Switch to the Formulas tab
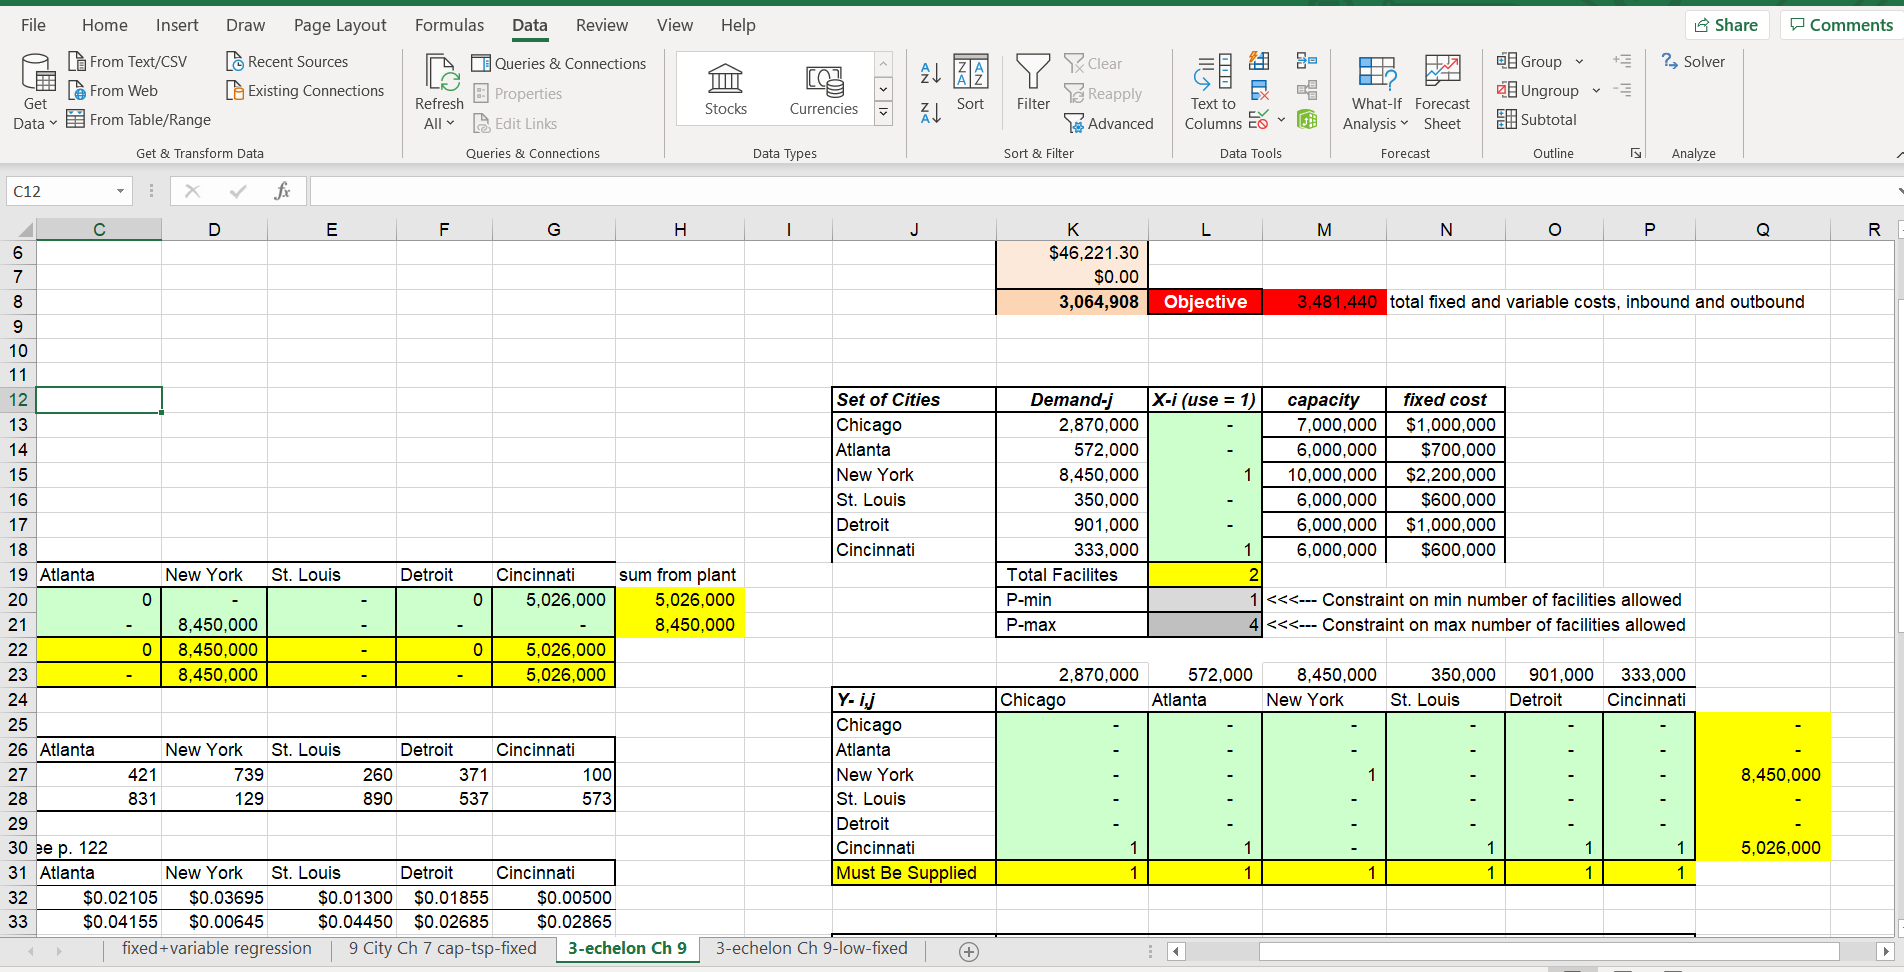The image size is (1904, 972). 449,25
